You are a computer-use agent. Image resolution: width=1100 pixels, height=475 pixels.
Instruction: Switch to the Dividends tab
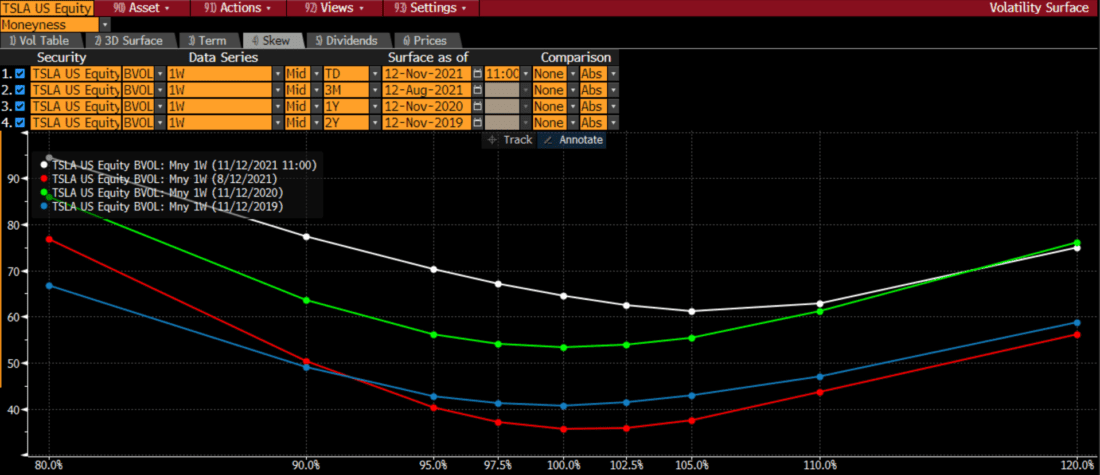[346, 41]
